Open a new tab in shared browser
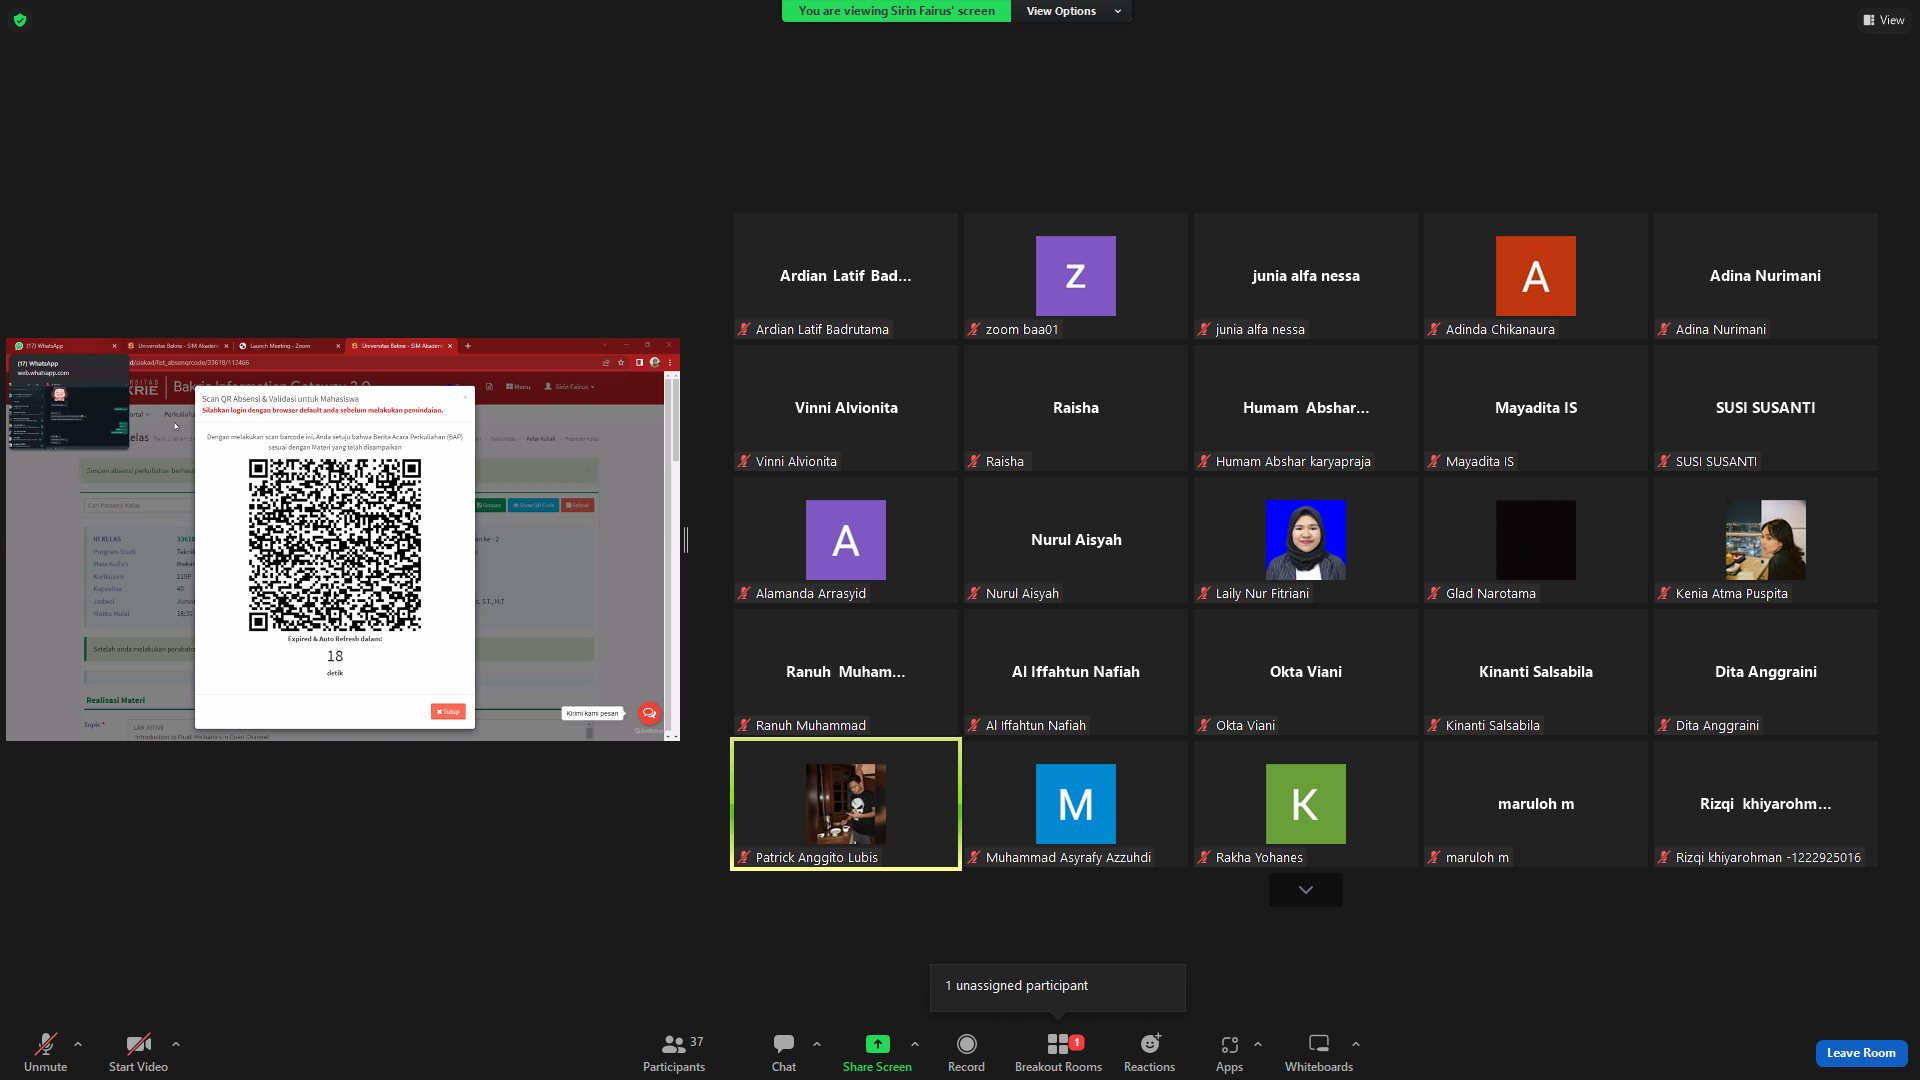Viewport: 1920px width, 1080px height. (x=468, y=346)
